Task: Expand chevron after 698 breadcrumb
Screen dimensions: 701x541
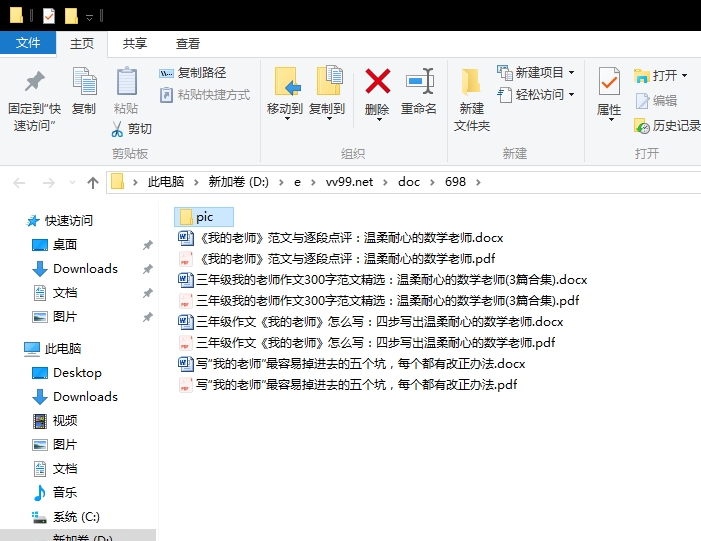Action: (478, 182)
